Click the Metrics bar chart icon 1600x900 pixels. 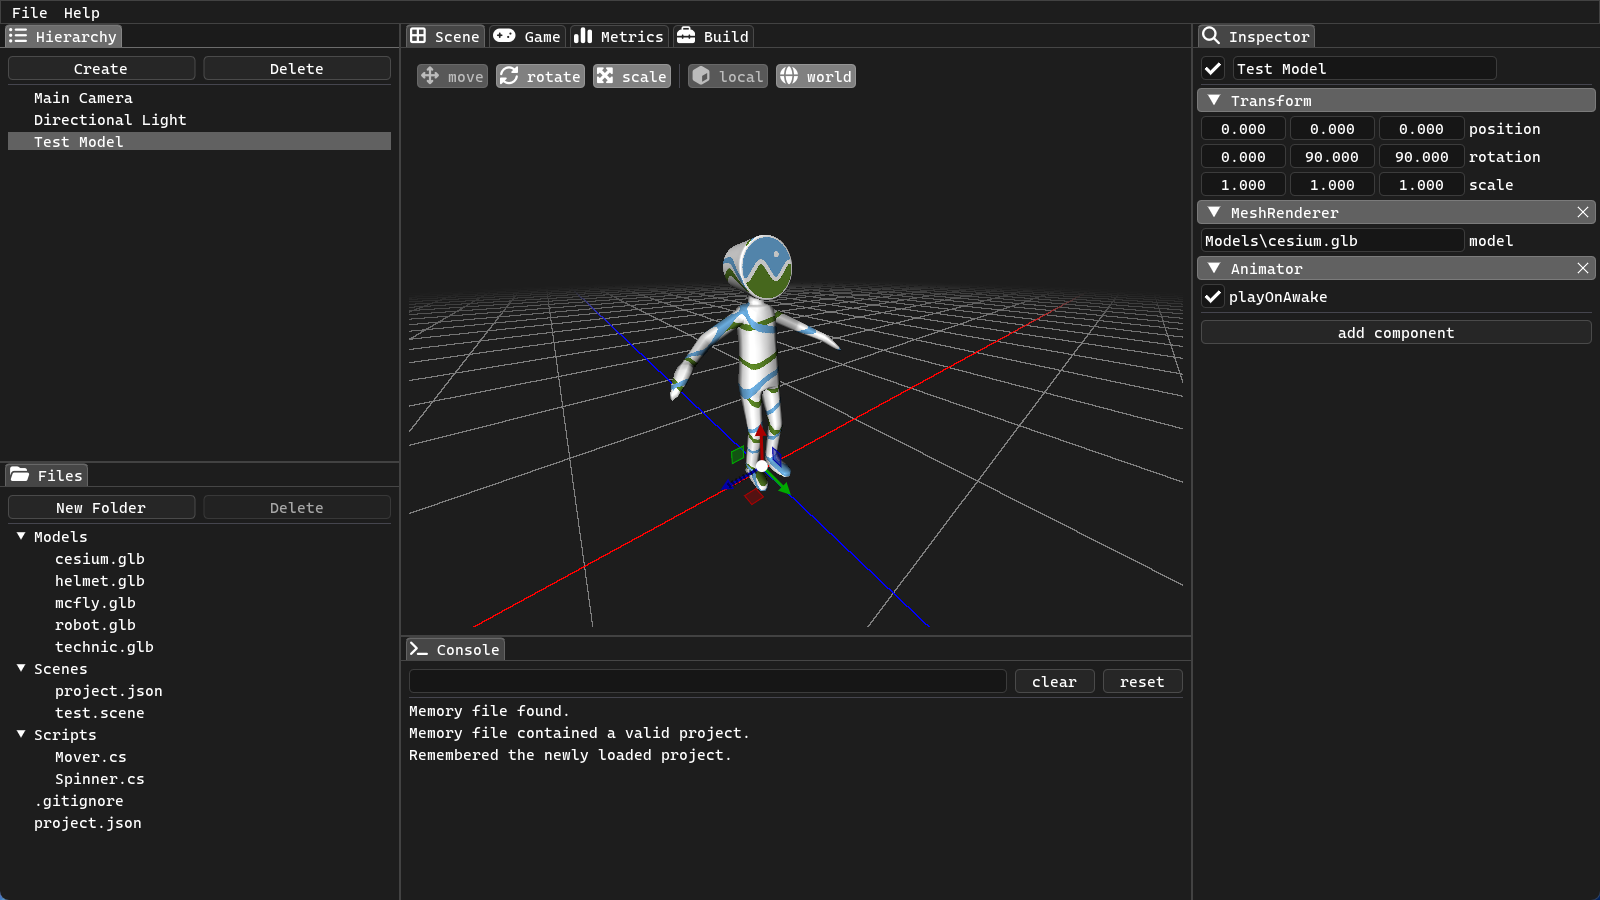coord(584,36)
